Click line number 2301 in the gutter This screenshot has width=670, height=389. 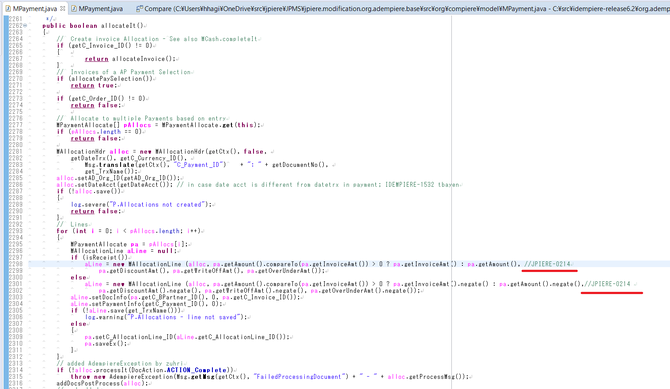tap(15, 284)
